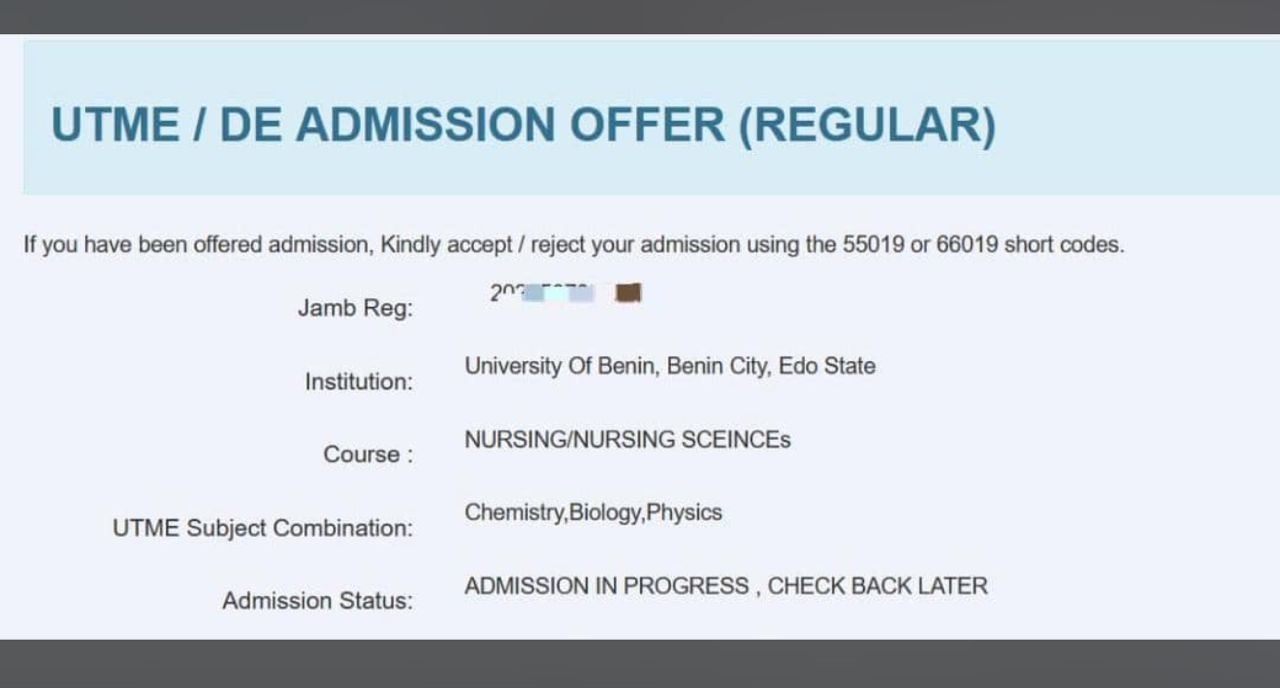
Task: Click the CHECK BACK LATER text
Action: click(x=877, y=586)
